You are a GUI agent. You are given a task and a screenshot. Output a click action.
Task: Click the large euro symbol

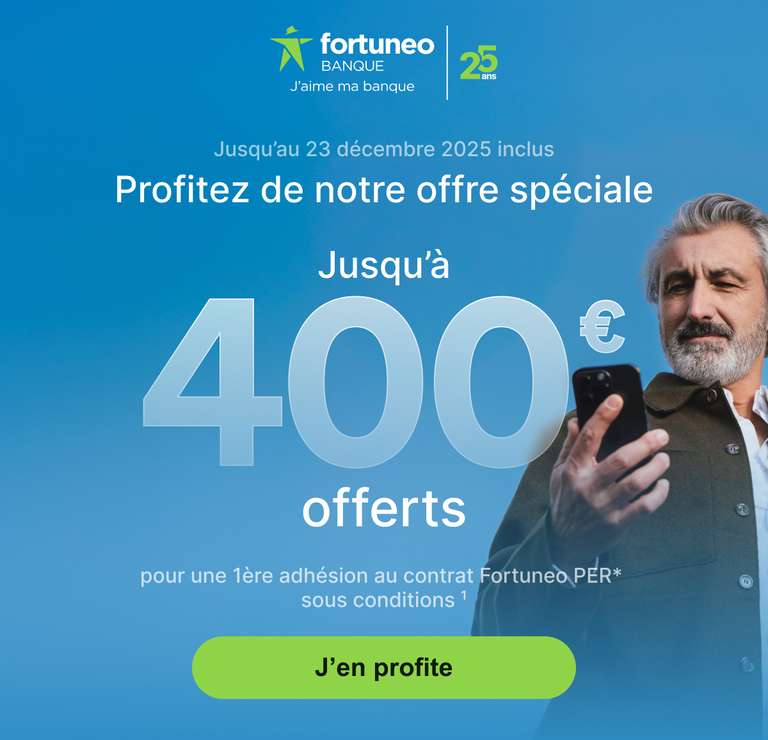[602, 326]
